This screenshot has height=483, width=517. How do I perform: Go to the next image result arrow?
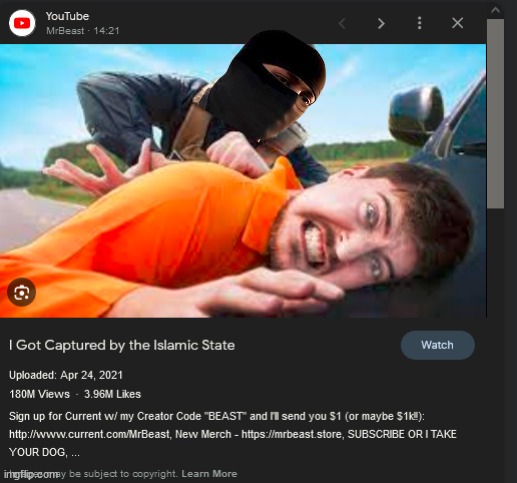click(x=381, y=23)
